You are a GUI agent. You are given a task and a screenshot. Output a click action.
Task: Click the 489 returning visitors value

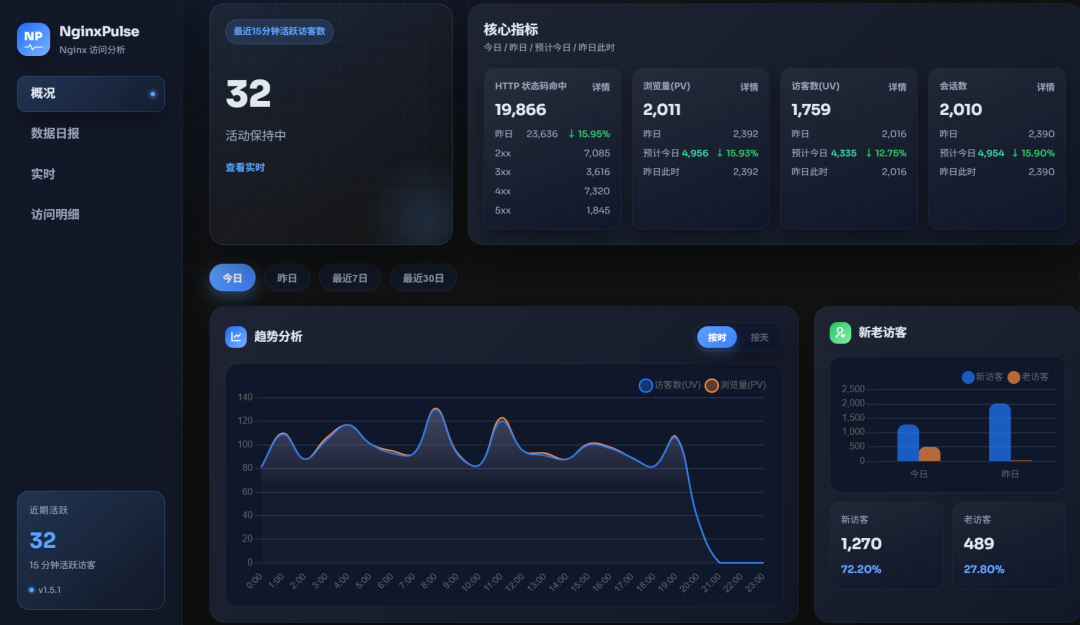[978, 544]
